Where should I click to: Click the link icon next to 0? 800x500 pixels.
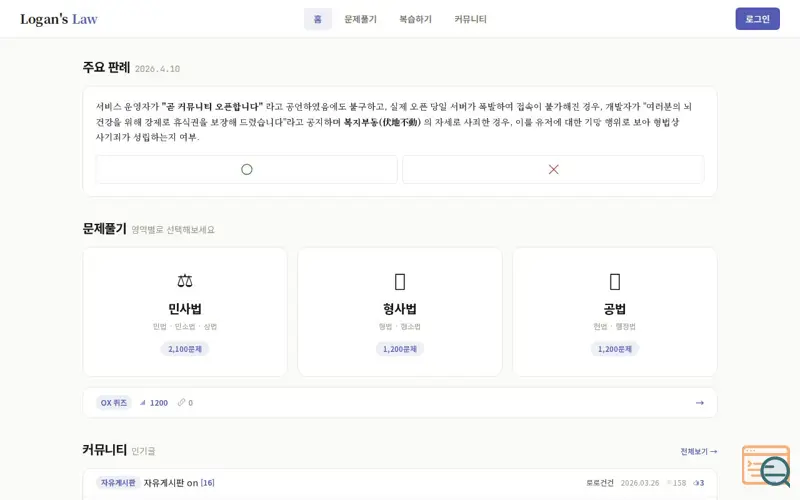pyautogui.click(x=181, y=403)
